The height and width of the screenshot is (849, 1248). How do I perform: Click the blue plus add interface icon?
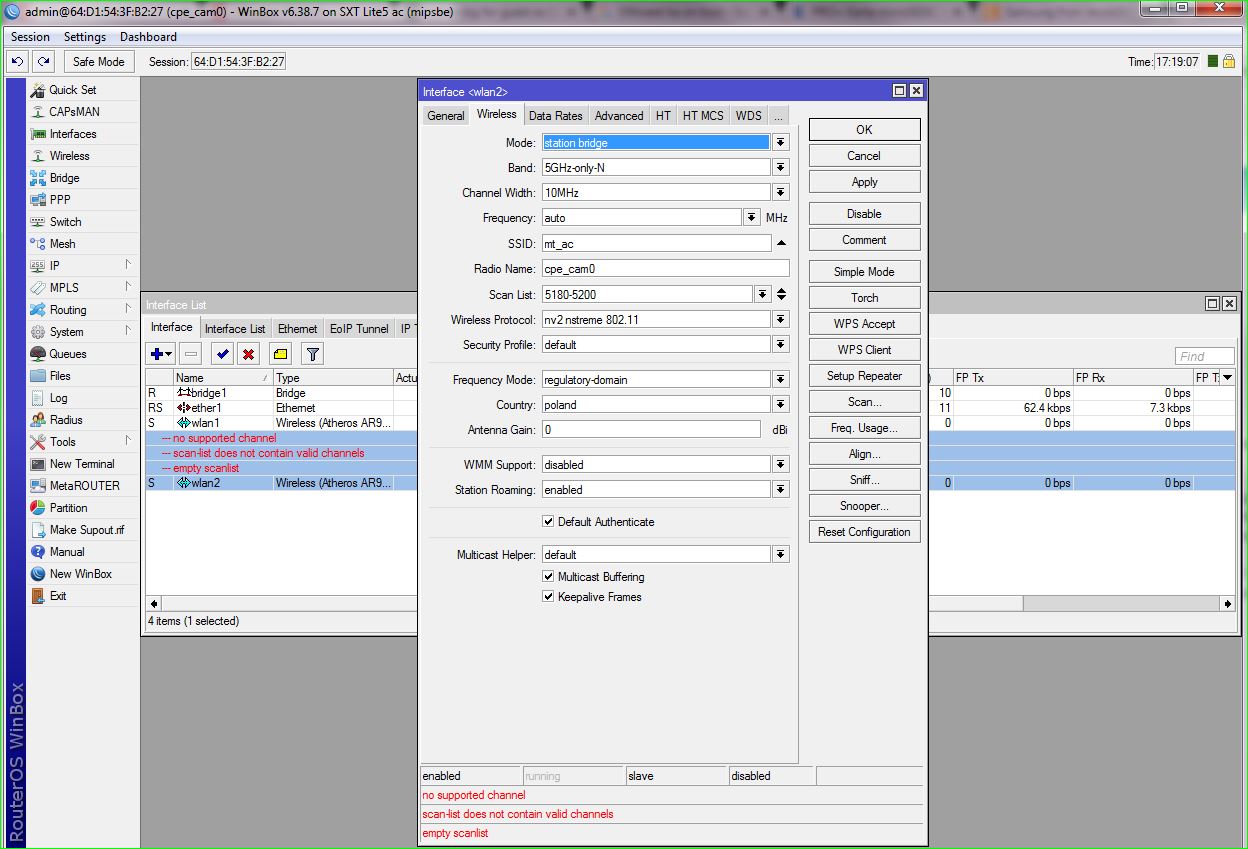(x=157, y=354)
